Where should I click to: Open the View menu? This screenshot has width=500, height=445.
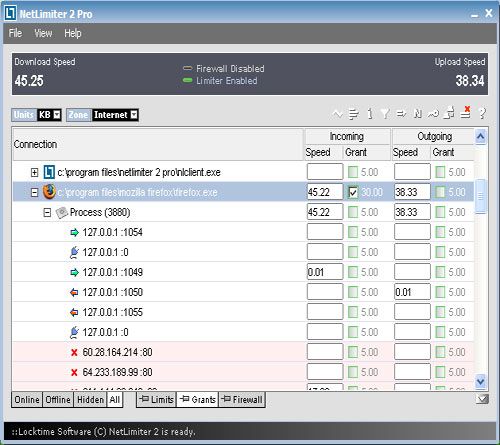[43, 33]
